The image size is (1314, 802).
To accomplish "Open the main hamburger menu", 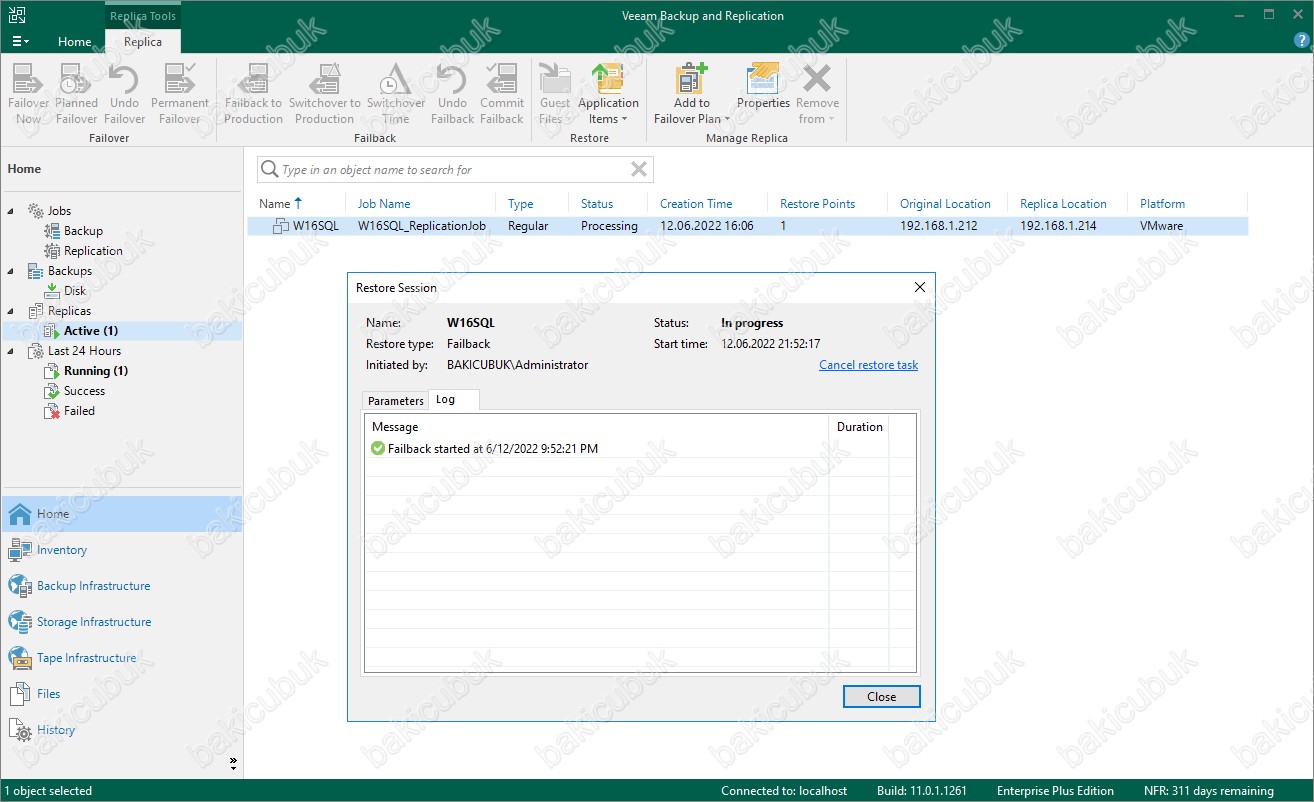I will click(20, 41).
